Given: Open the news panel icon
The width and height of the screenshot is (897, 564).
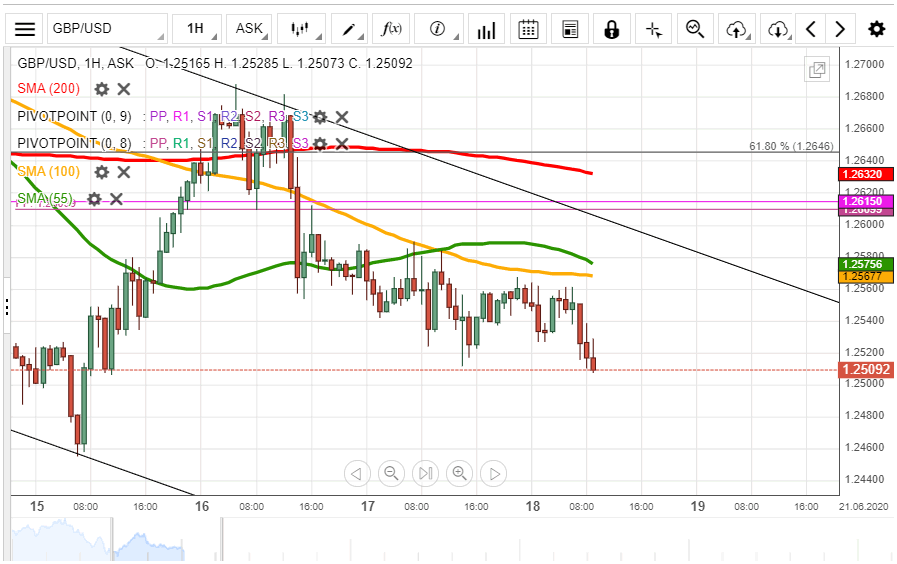Looking at the screenshot, I should pos(570,29).
